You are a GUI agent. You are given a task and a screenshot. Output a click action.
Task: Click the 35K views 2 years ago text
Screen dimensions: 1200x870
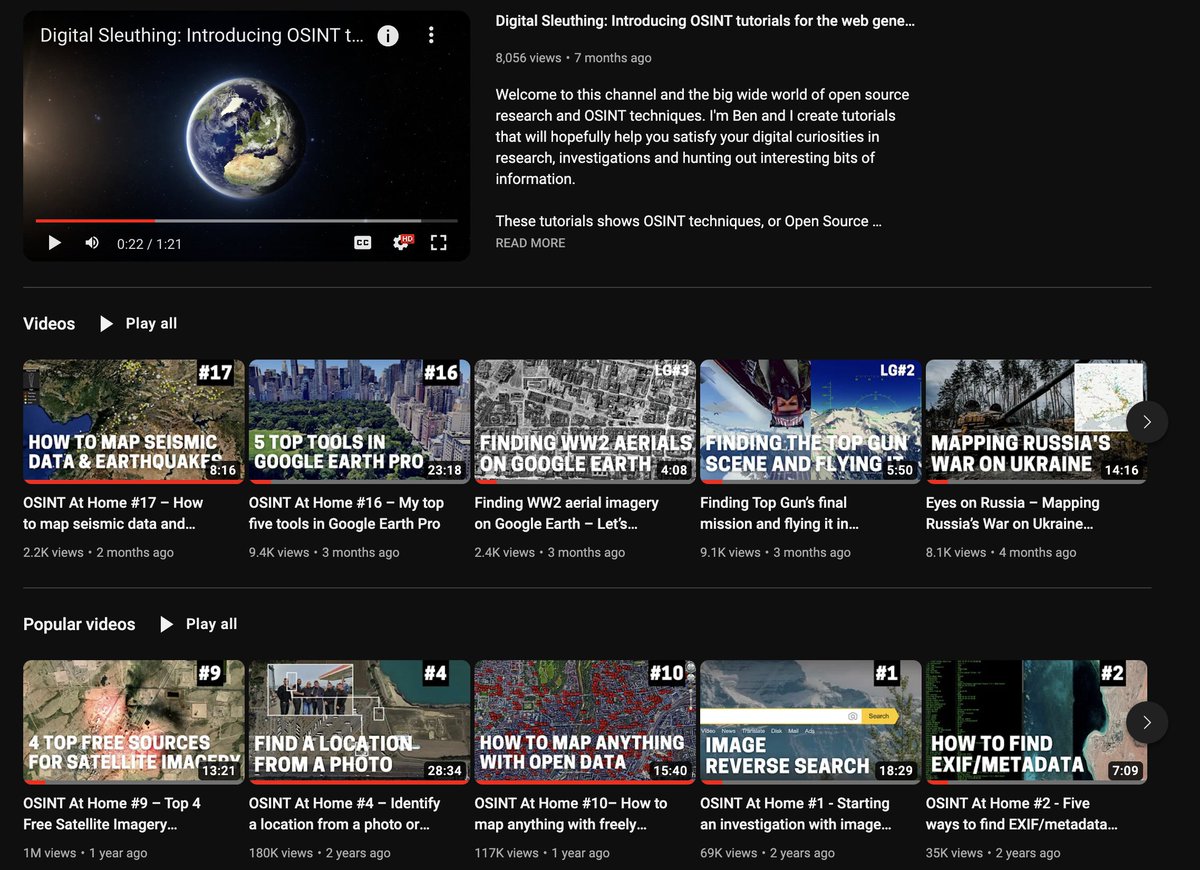coord(992,853)
